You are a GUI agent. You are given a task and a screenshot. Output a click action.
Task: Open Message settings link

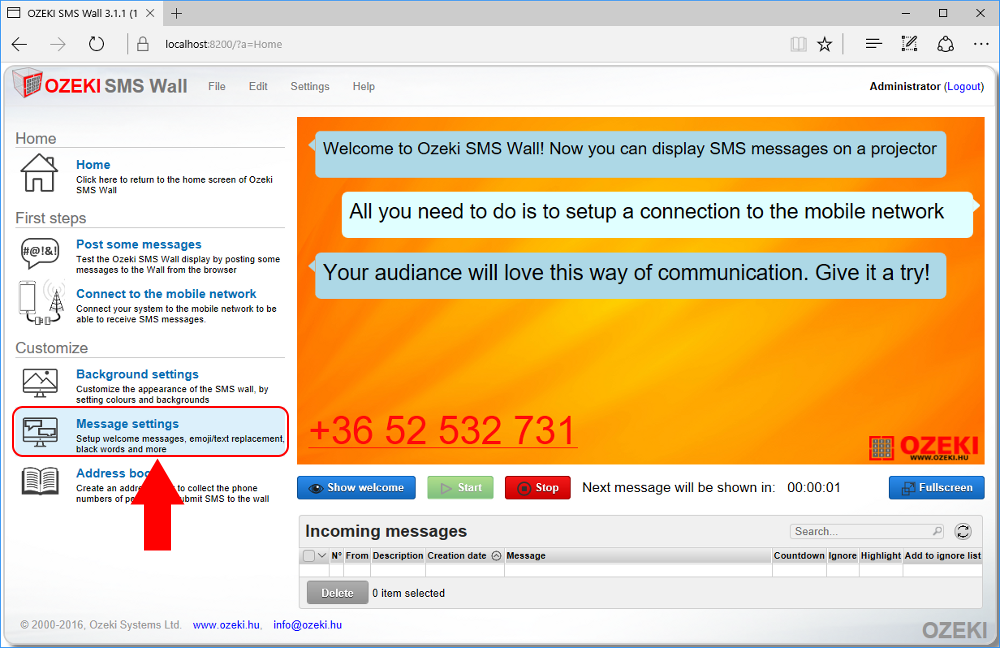coord(128,423)
